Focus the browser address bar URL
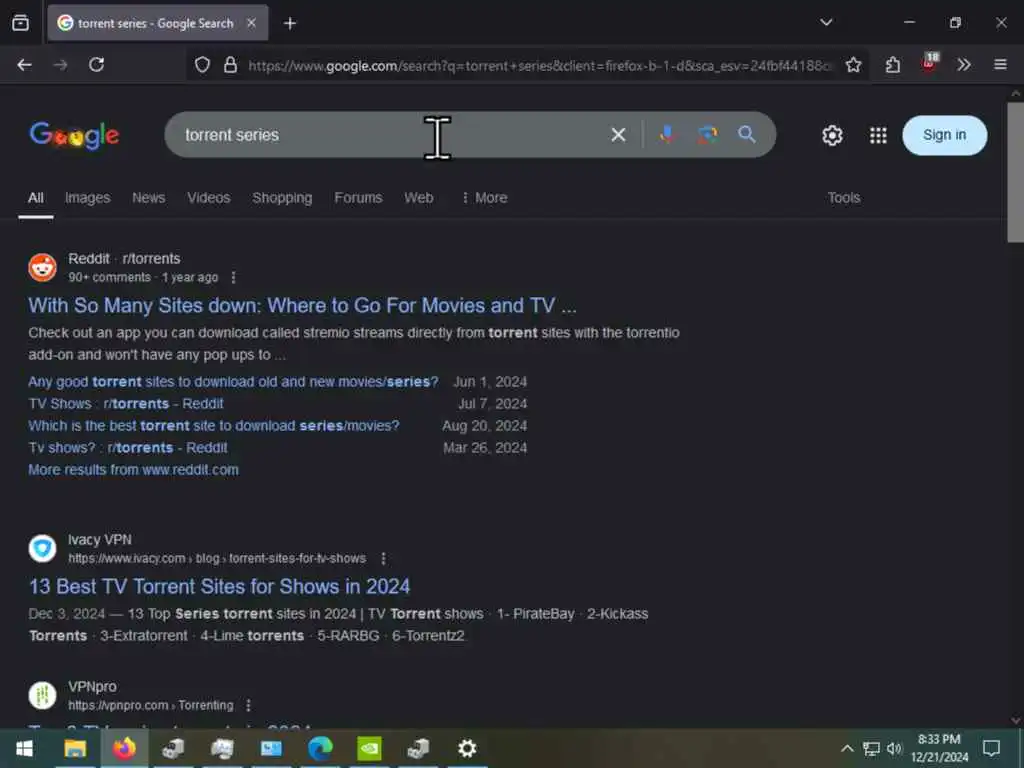 click(539, 65)
